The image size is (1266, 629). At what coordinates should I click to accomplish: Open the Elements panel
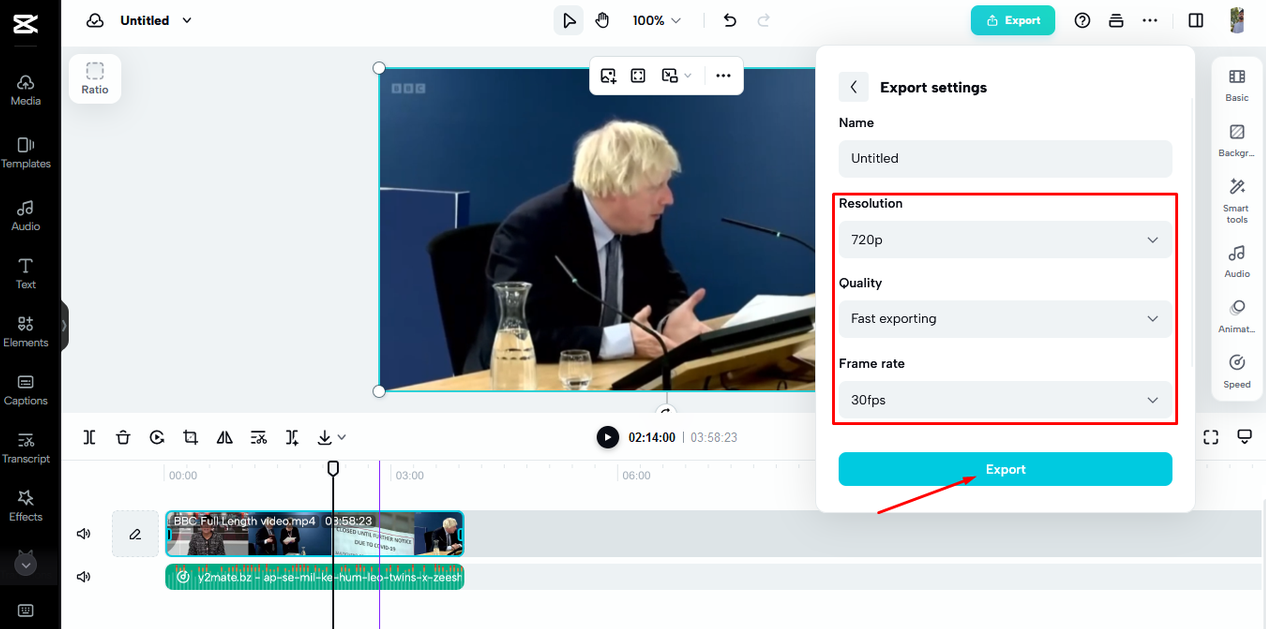pyautogui.click(x=26, y=331)
